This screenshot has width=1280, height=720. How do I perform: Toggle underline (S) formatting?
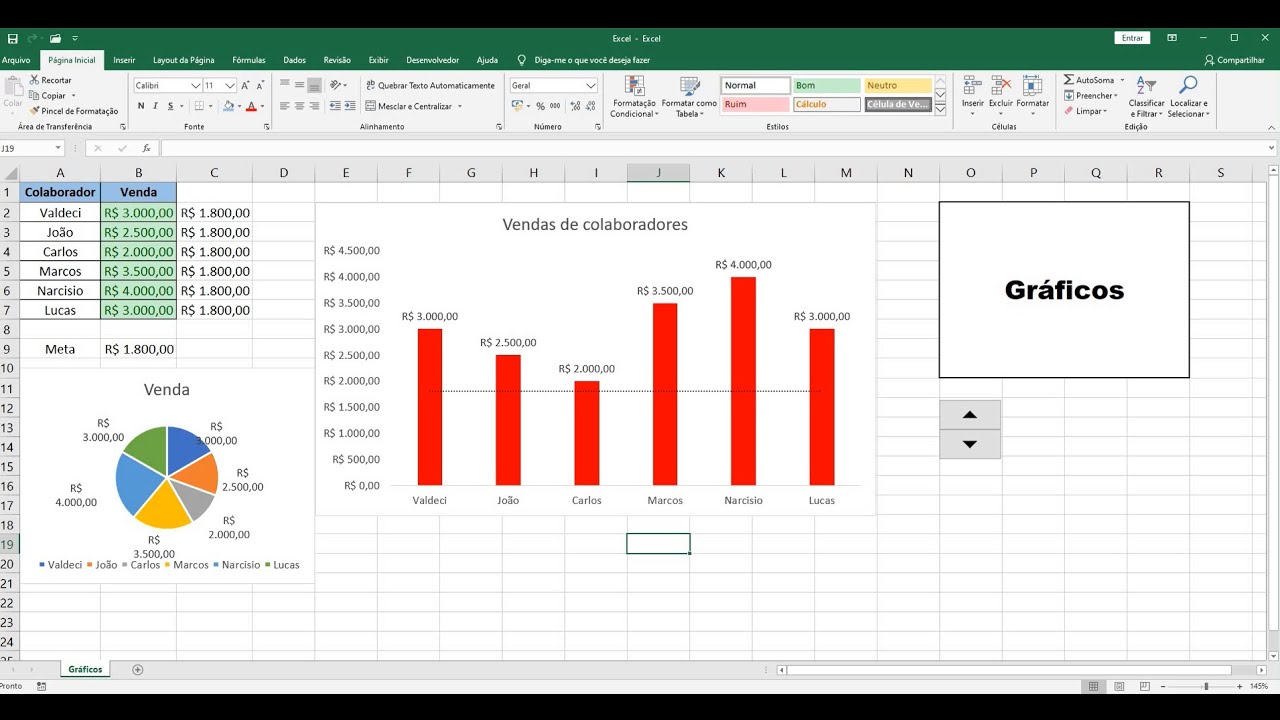(x=170, y=106)
